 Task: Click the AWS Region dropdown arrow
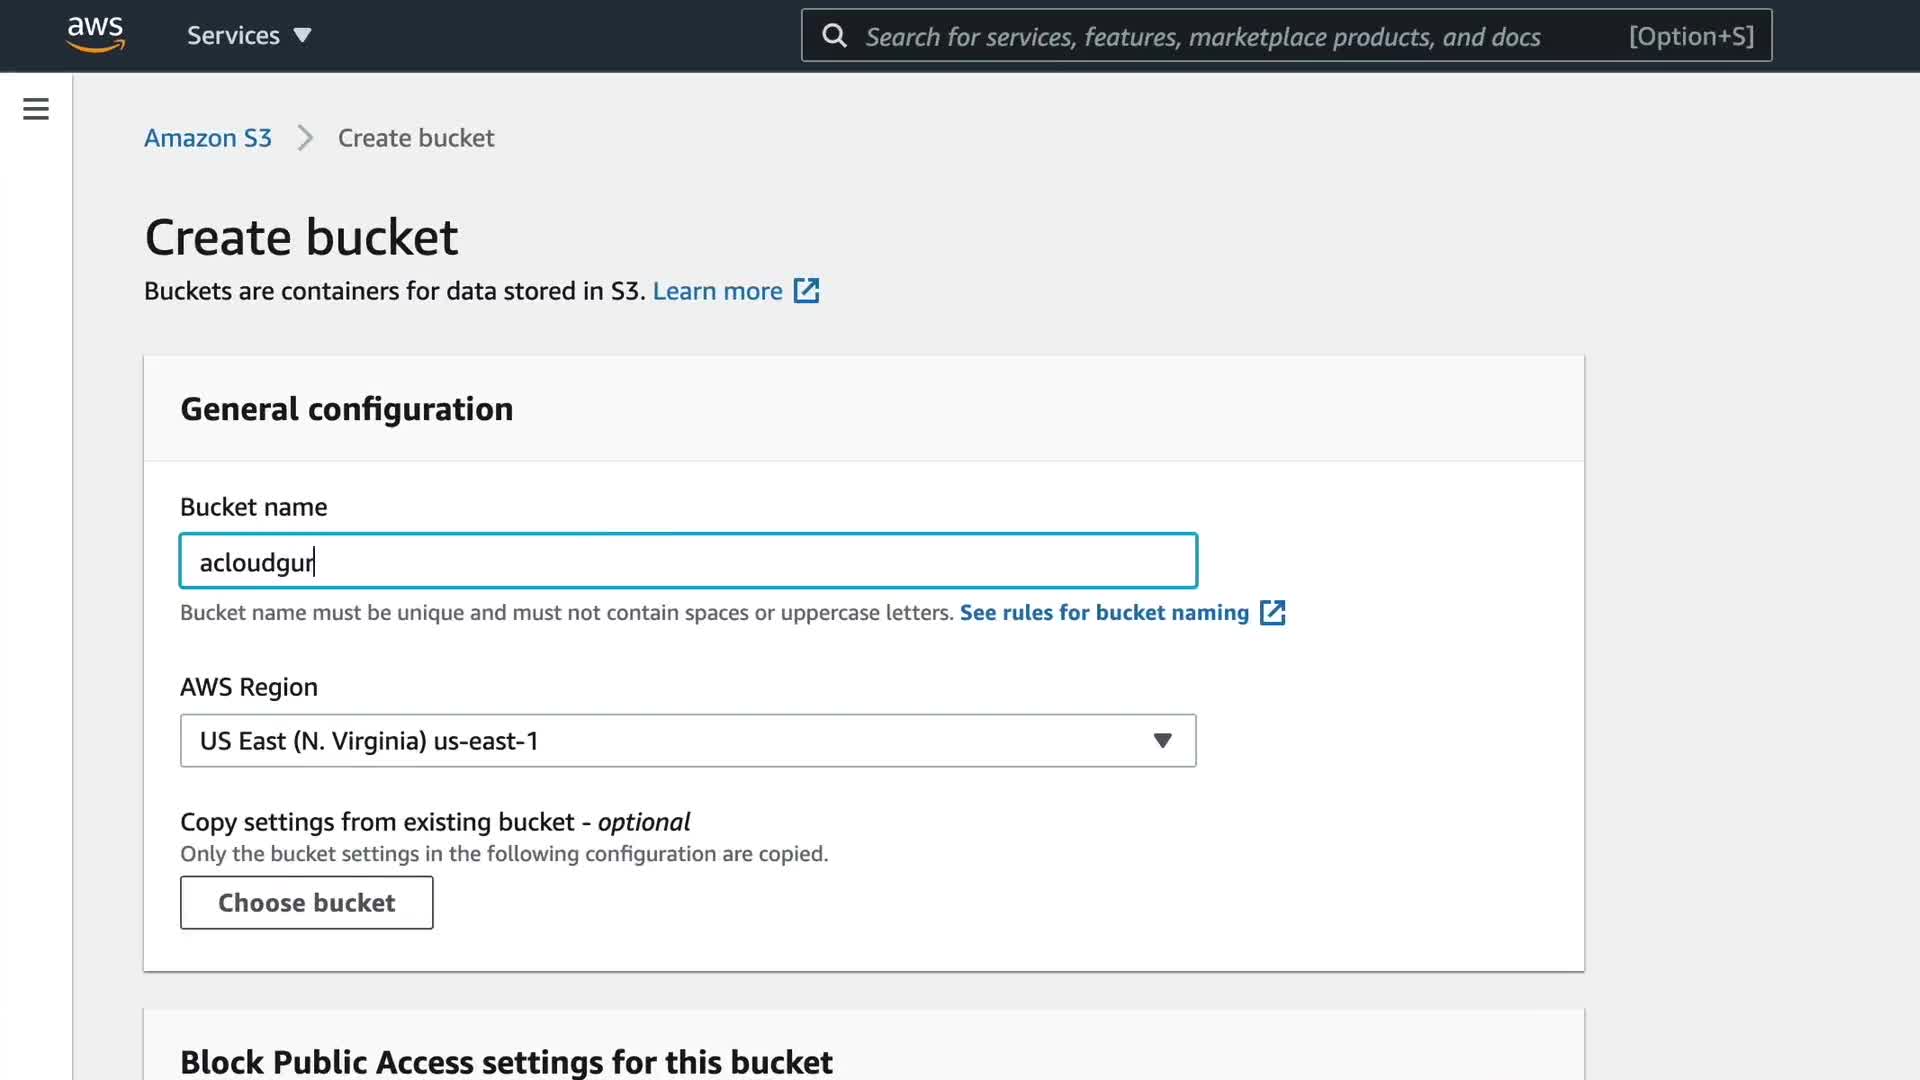[x=1162, y=741]
